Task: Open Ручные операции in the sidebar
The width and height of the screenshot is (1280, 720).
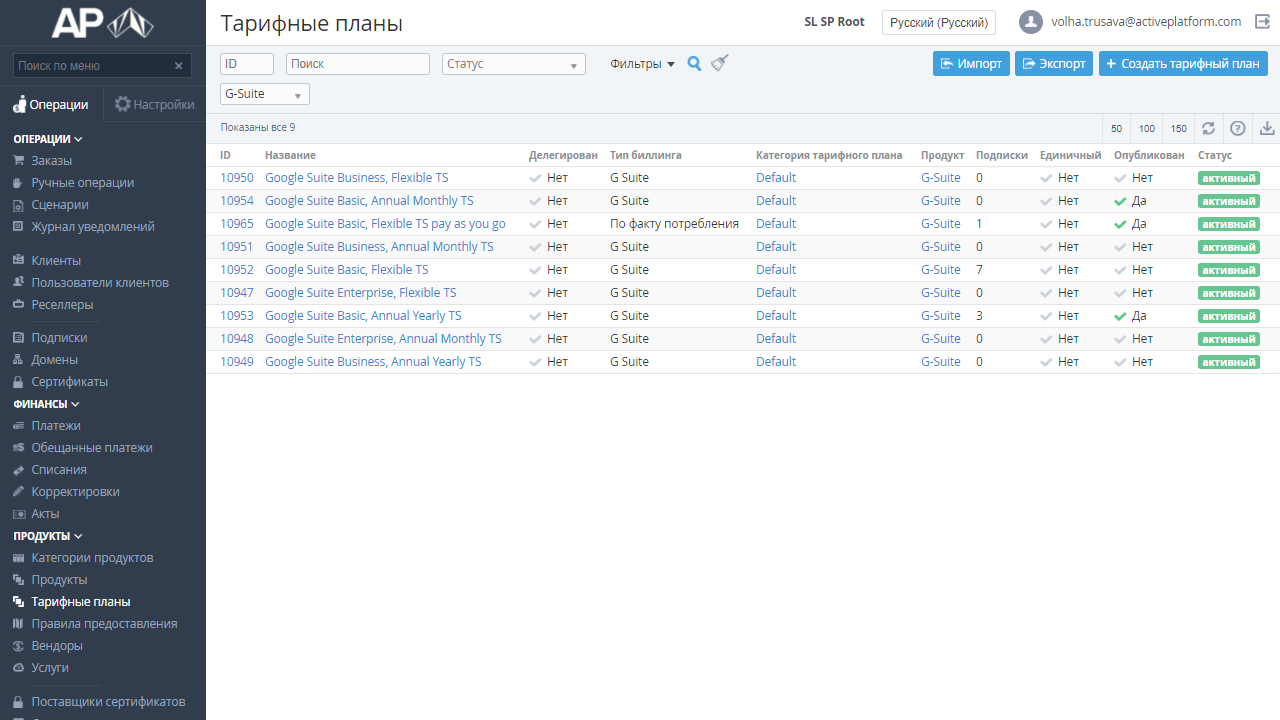Action: (82, 183)
